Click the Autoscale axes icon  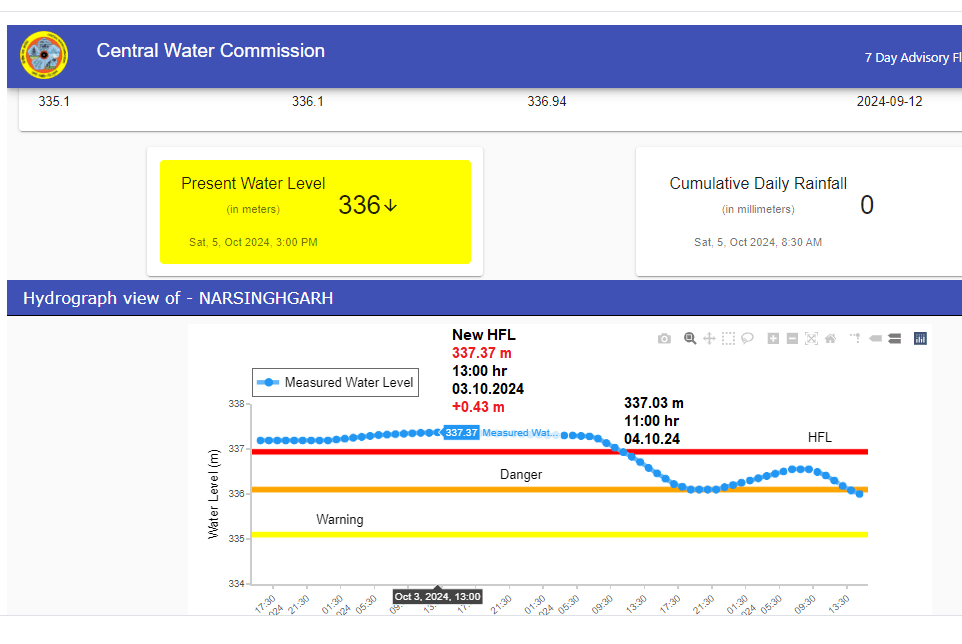(x=811, y=339)
